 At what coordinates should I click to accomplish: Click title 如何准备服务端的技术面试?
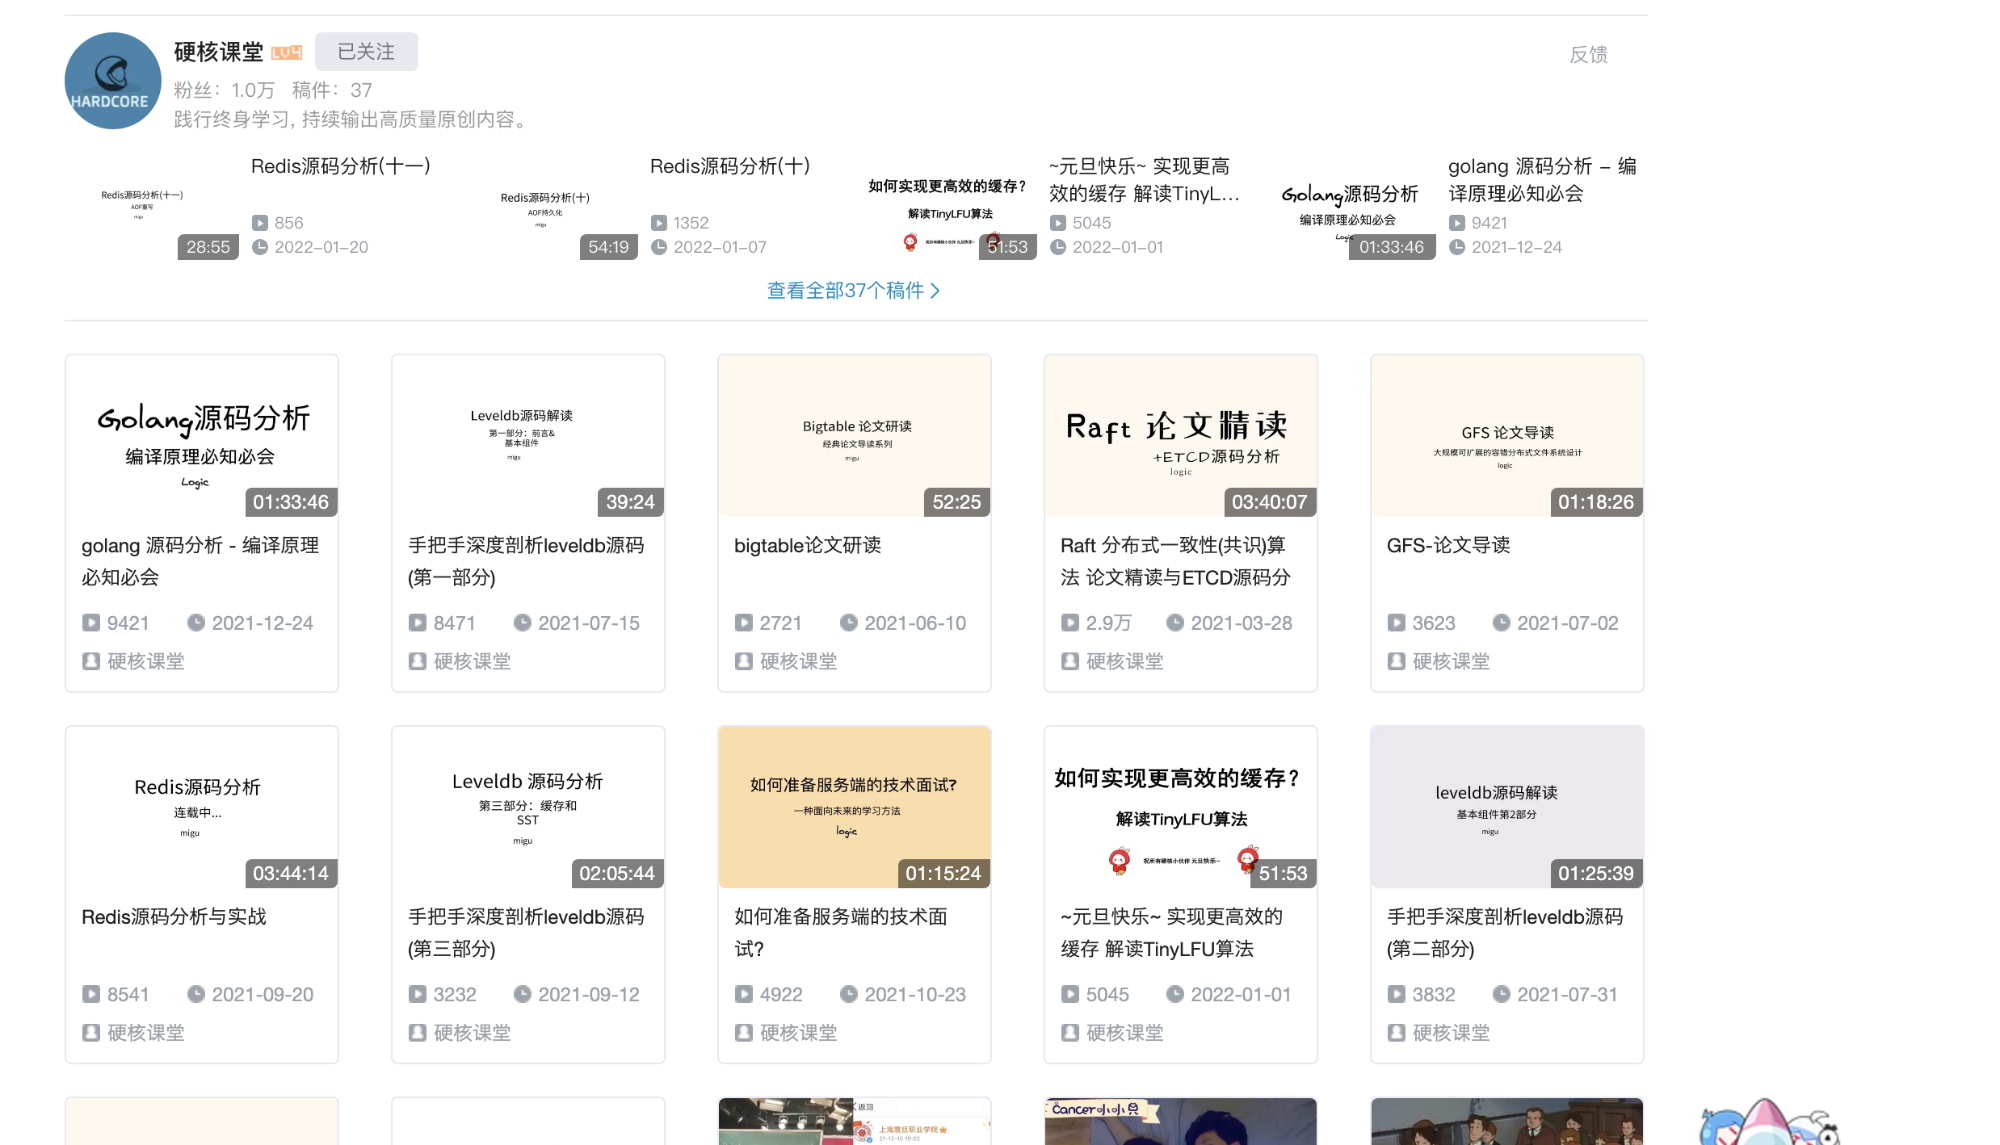pos(841,932)
